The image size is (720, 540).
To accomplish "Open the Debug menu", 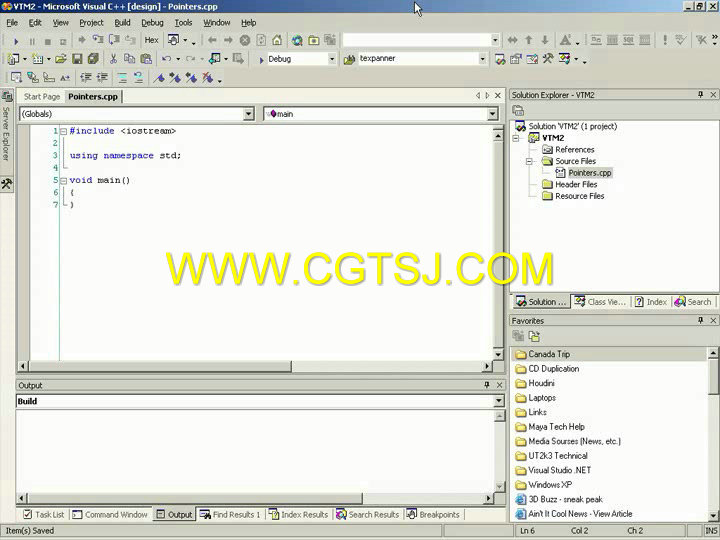I will tap(152, 22).
